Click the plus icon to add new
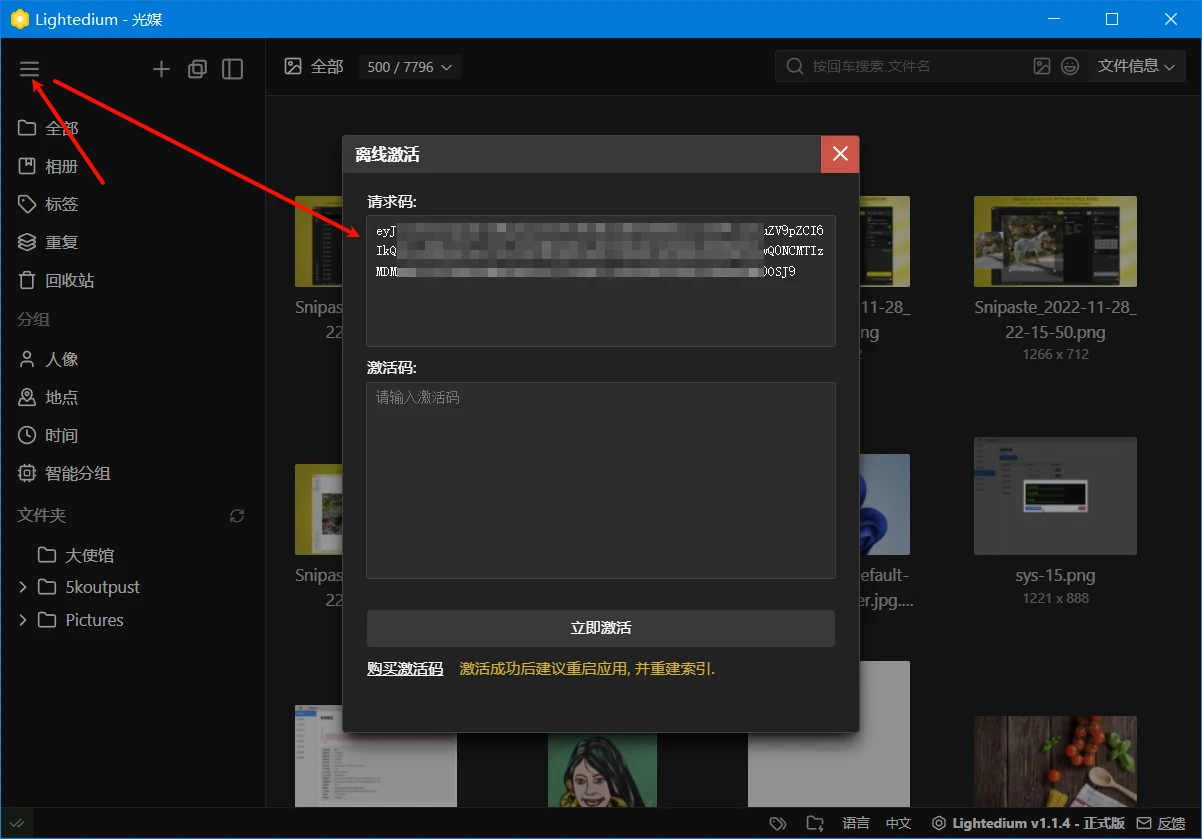Image resolution: width=1202 pixels, height=839 pixels. 161,69
